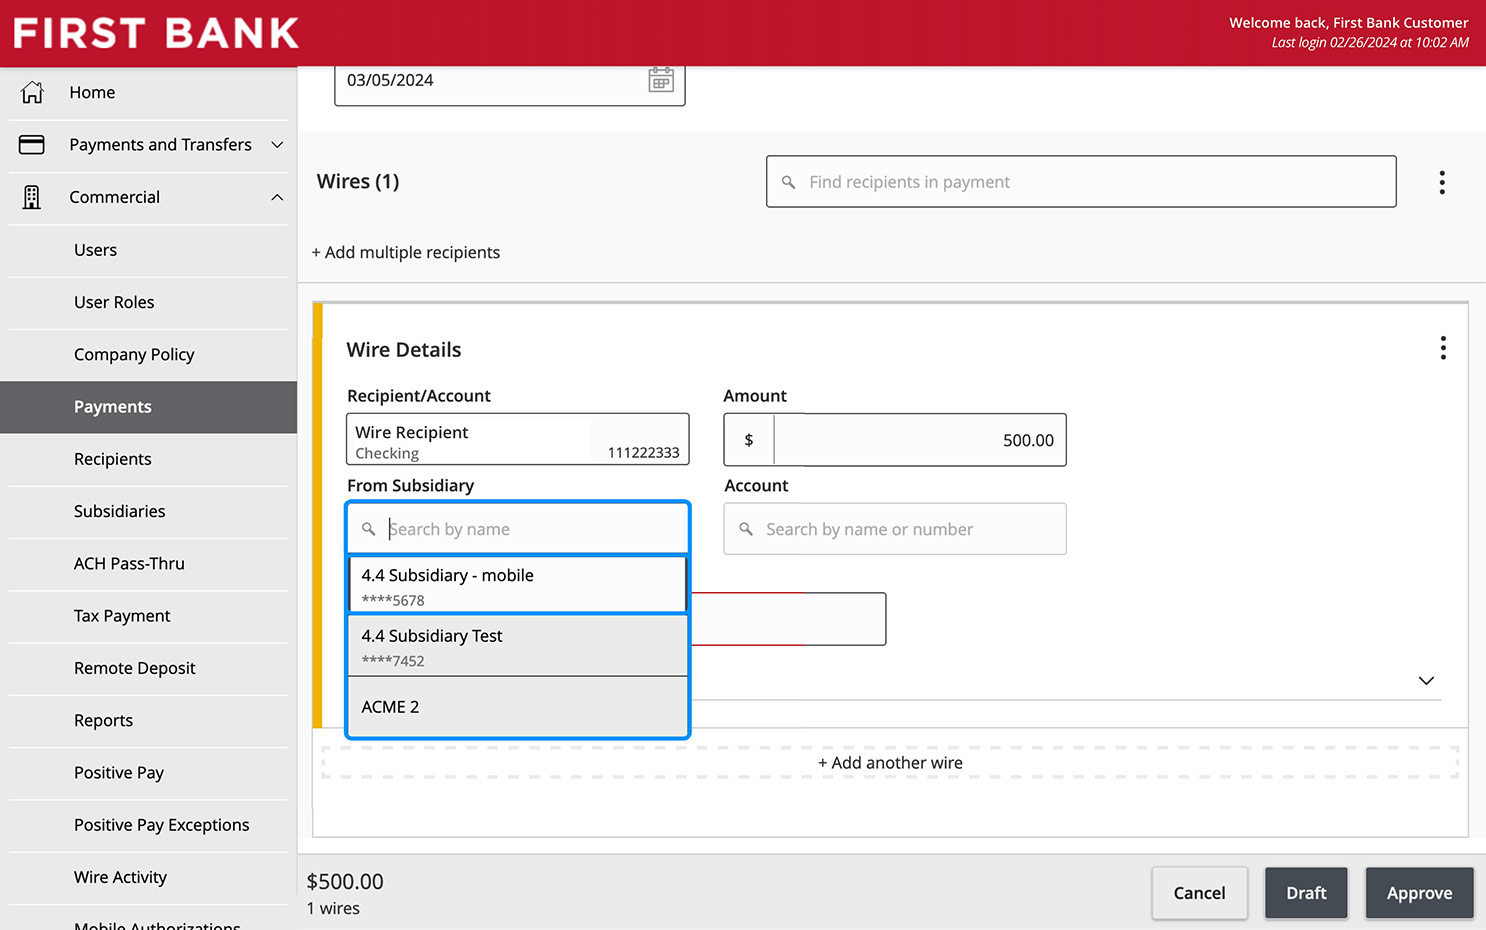The height and width of the screenshot is (930, 1486).
Task: Click the Payments and Transfers card icon
Action: click(32, 145)
